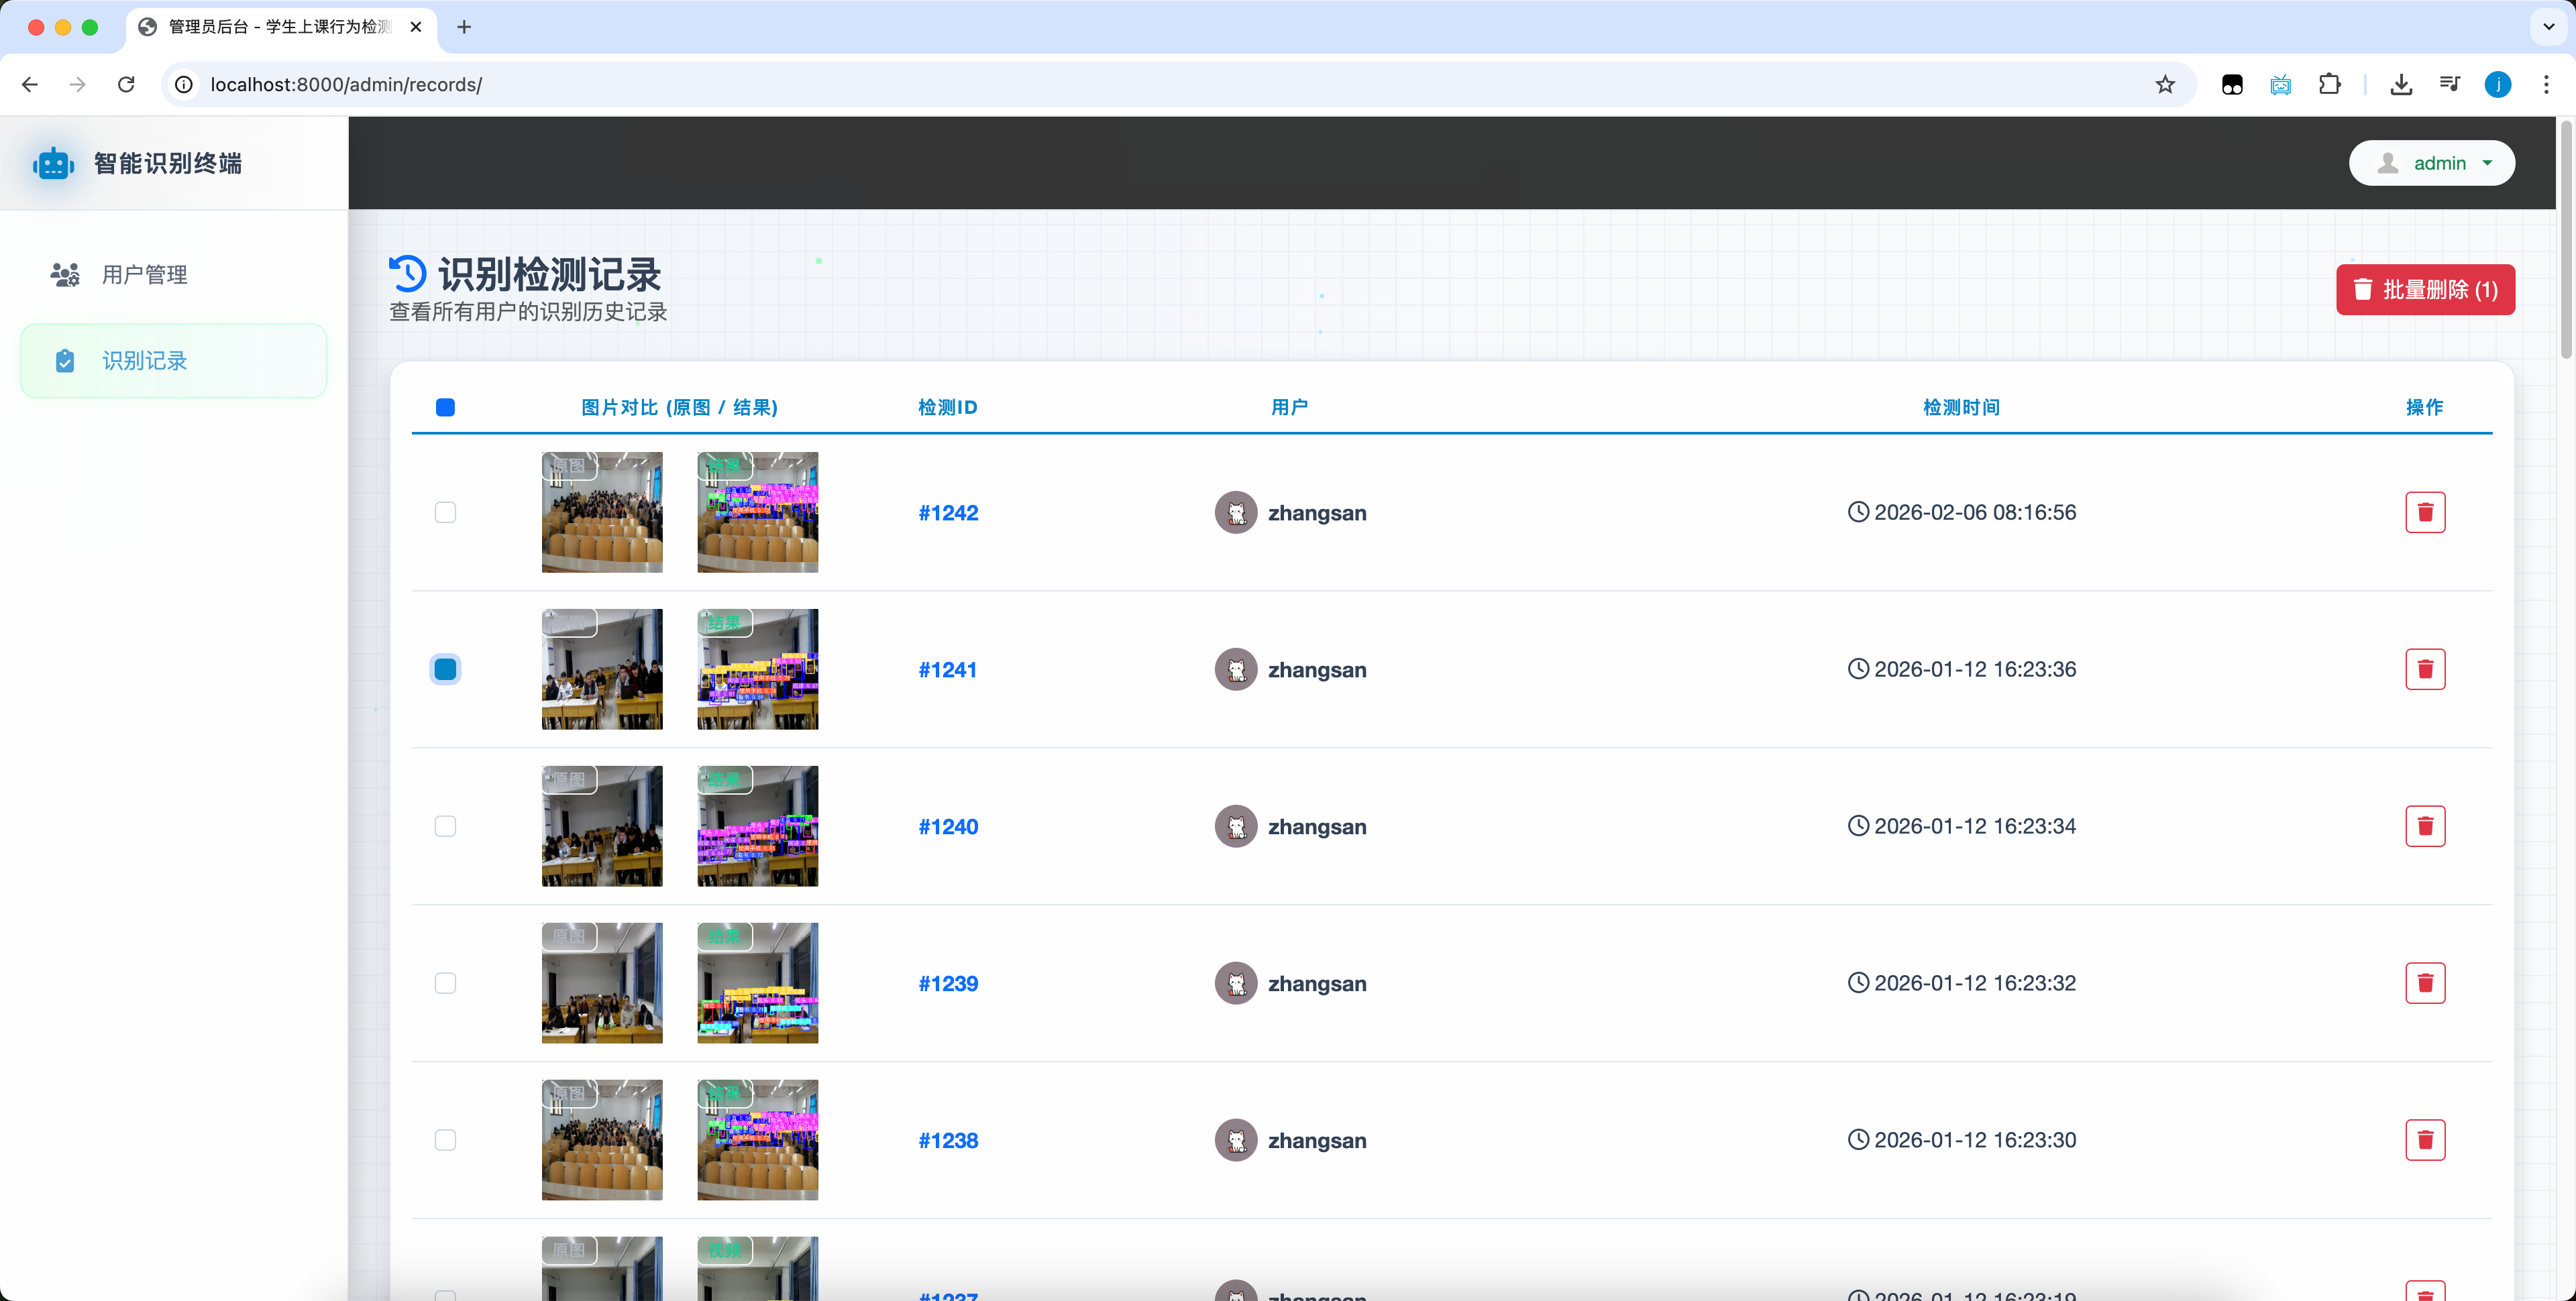Check the checkbox for record #1239
This screenshot has height=1301, width=2576.
tap(445, 983)
